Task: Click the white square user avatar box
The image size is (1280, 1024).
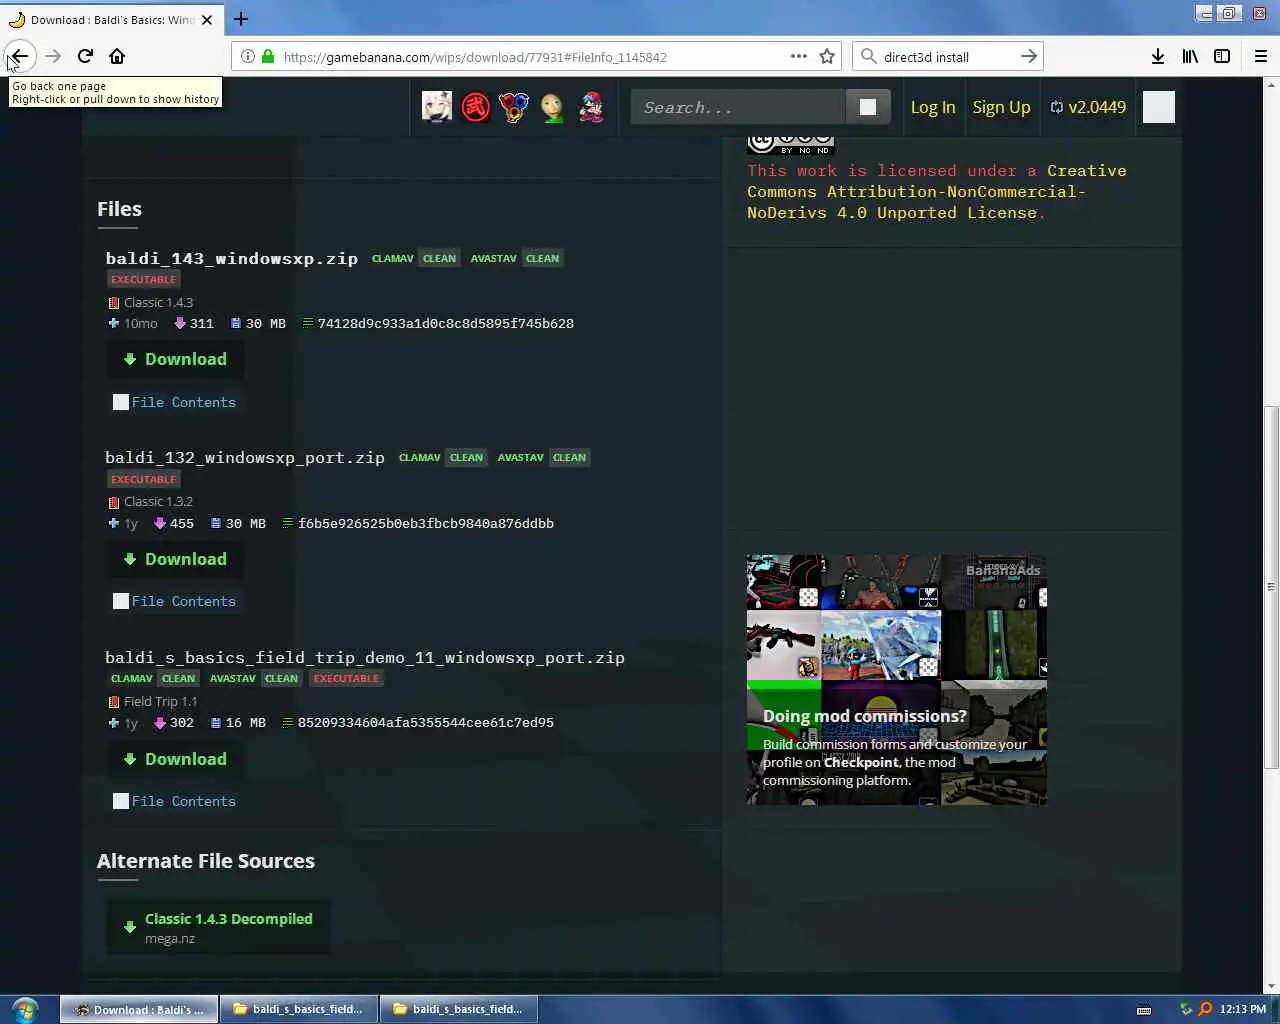Action: (x=1159, y=107)
